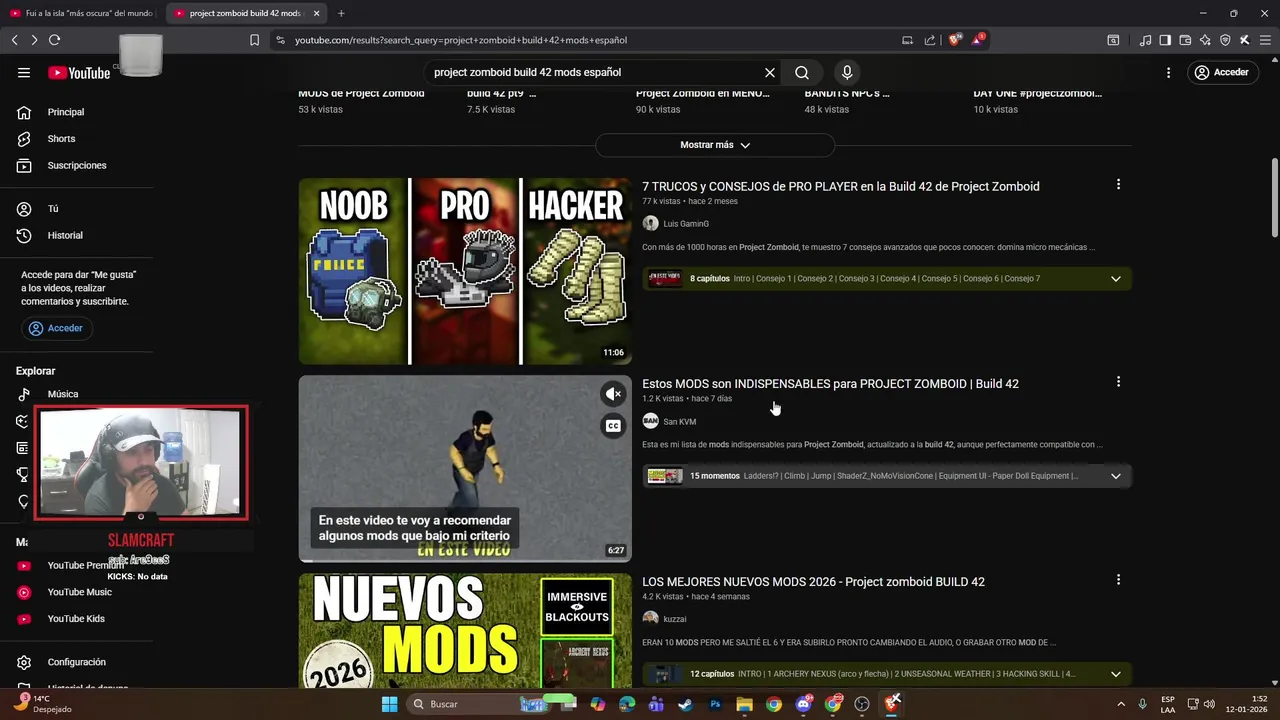This screenshot has width=1280, height=720.
Task: Expand the Mostrar más section
Action: pyautogui.click(x=715, y=145)
